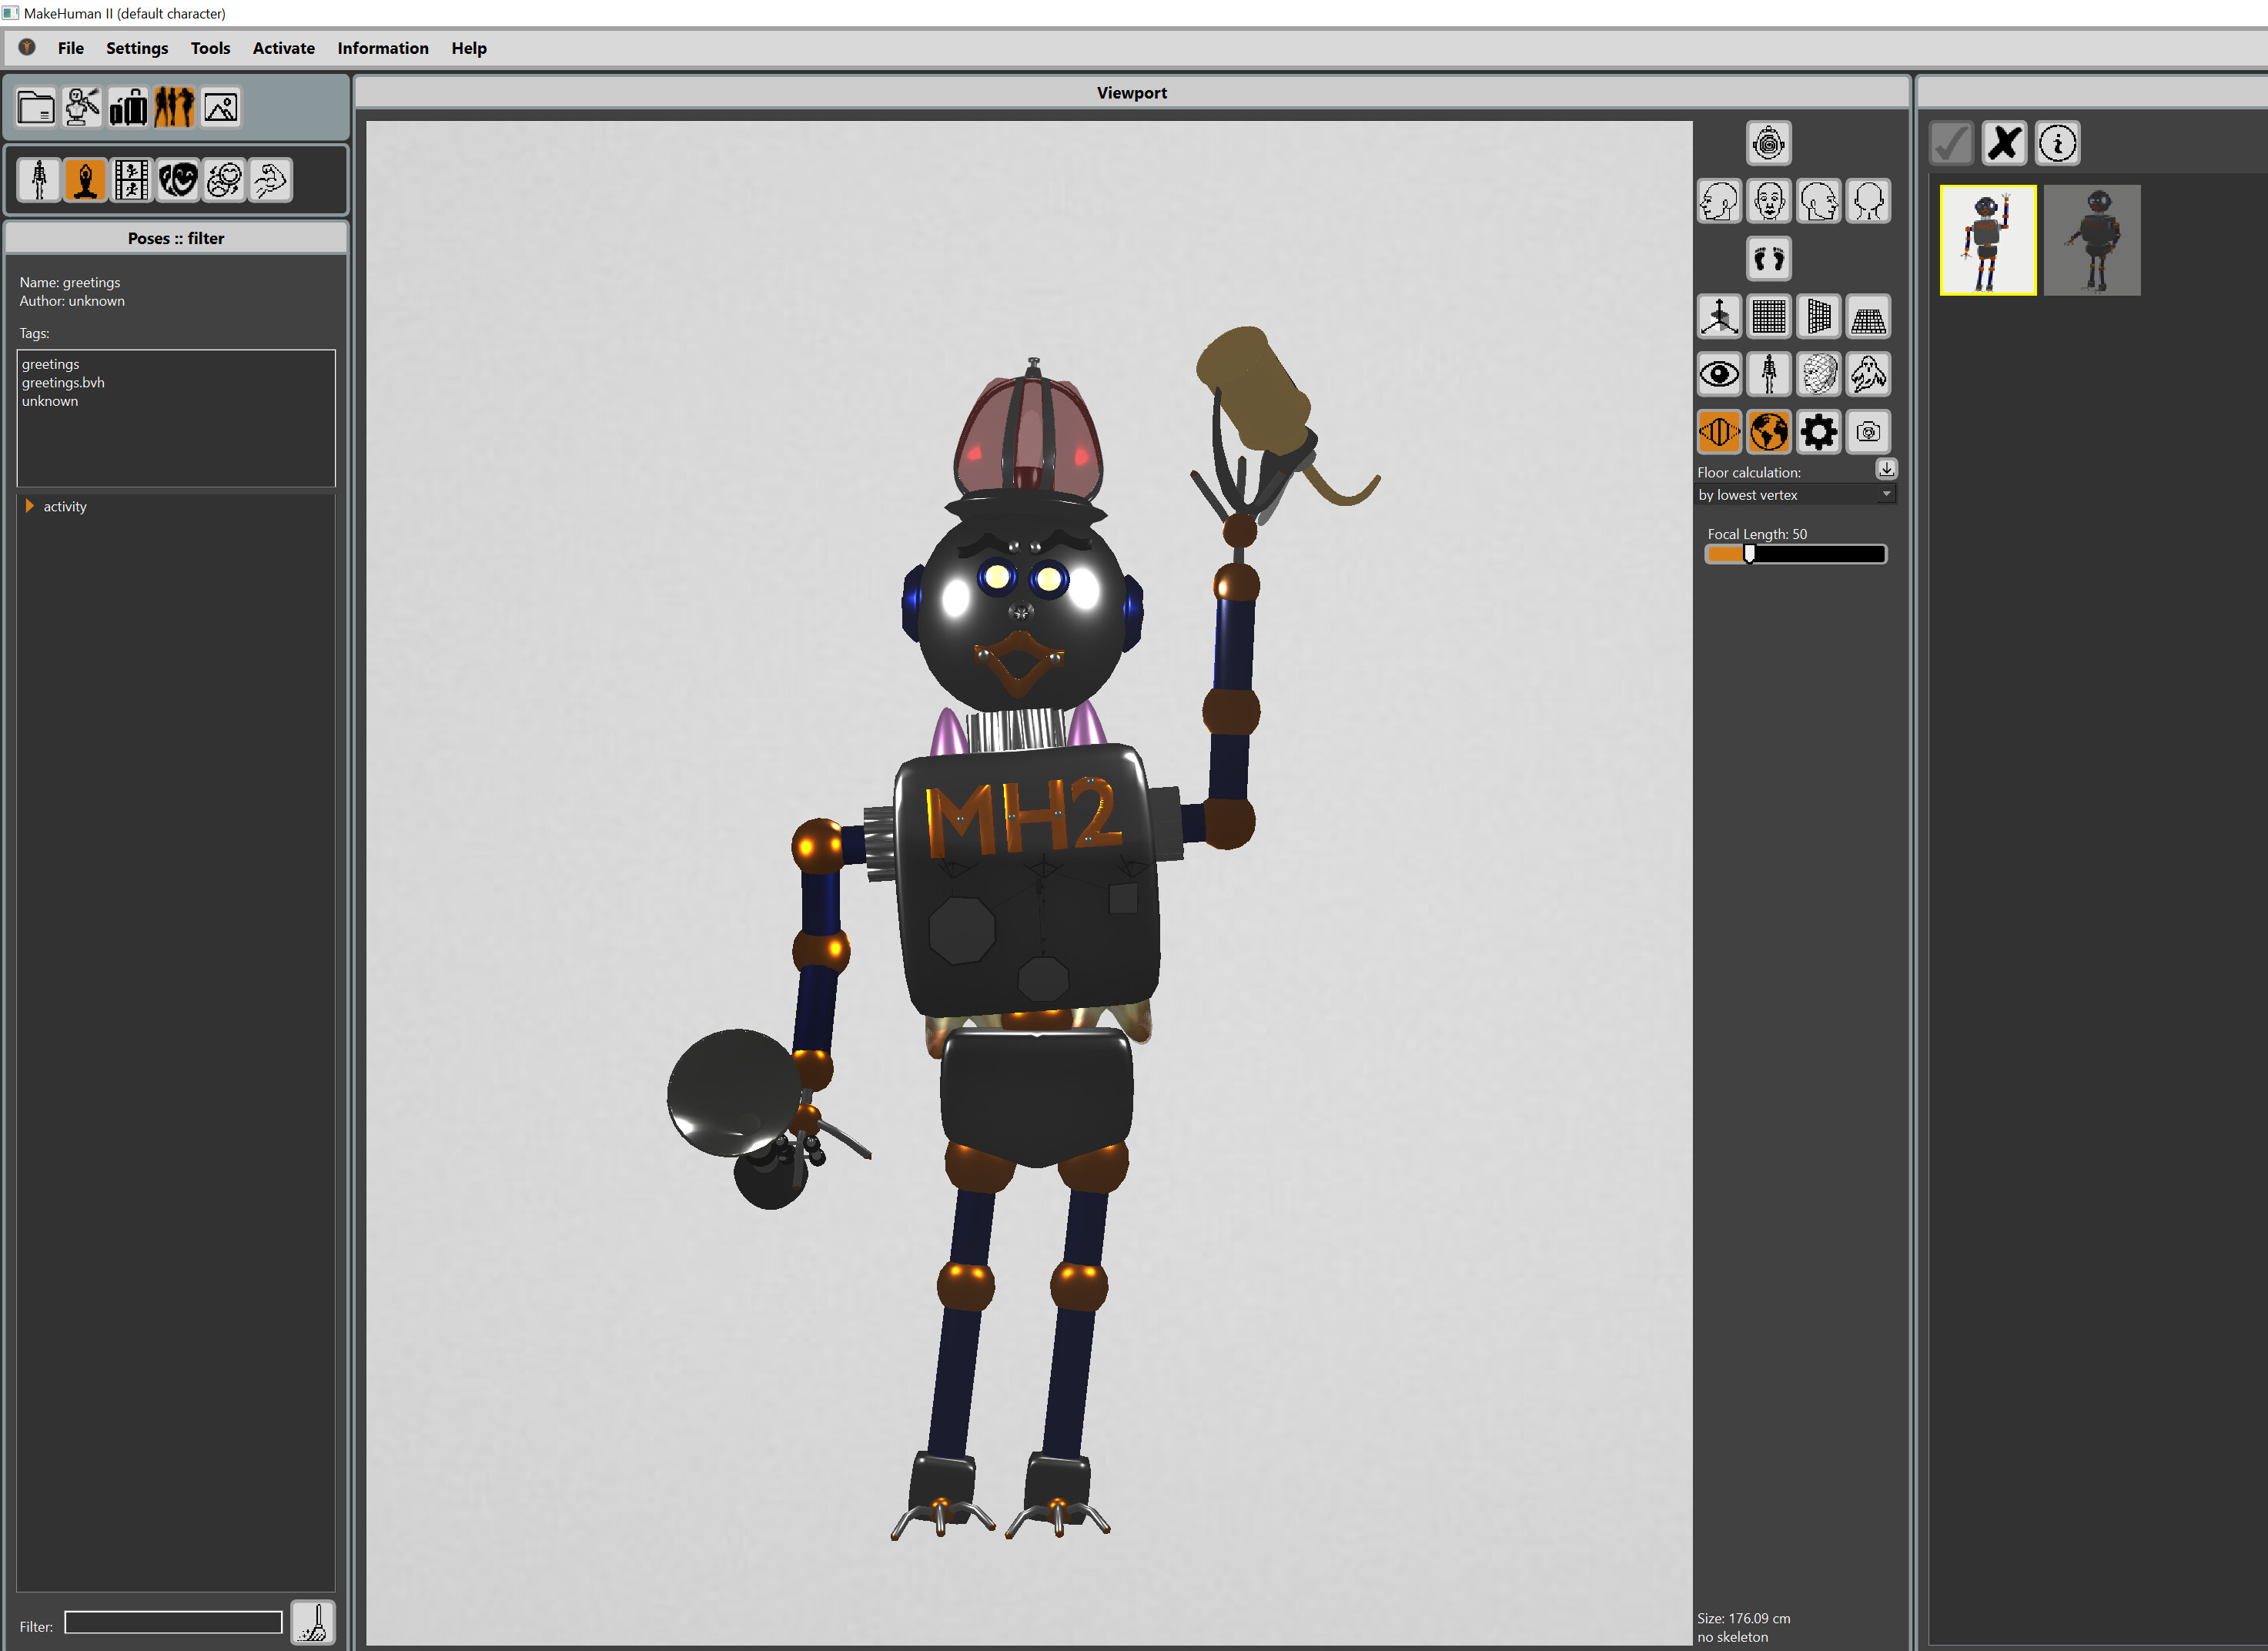Toggle the skybox globe button
The width and height of the screenshot is (2268, 1651).
(1768, 432)
